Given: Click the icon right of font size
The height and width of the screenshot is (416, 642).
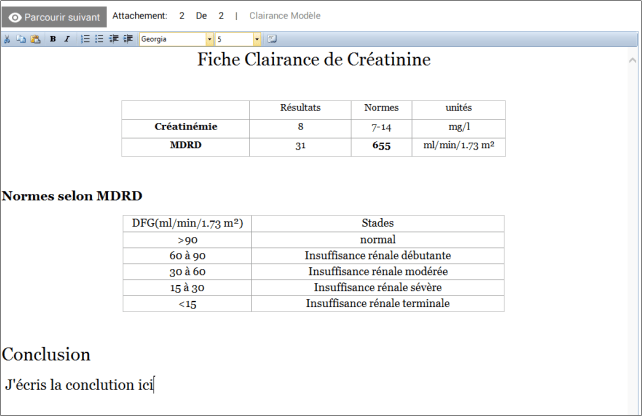Looking at the screenshot, I should [x=272, y=39].
